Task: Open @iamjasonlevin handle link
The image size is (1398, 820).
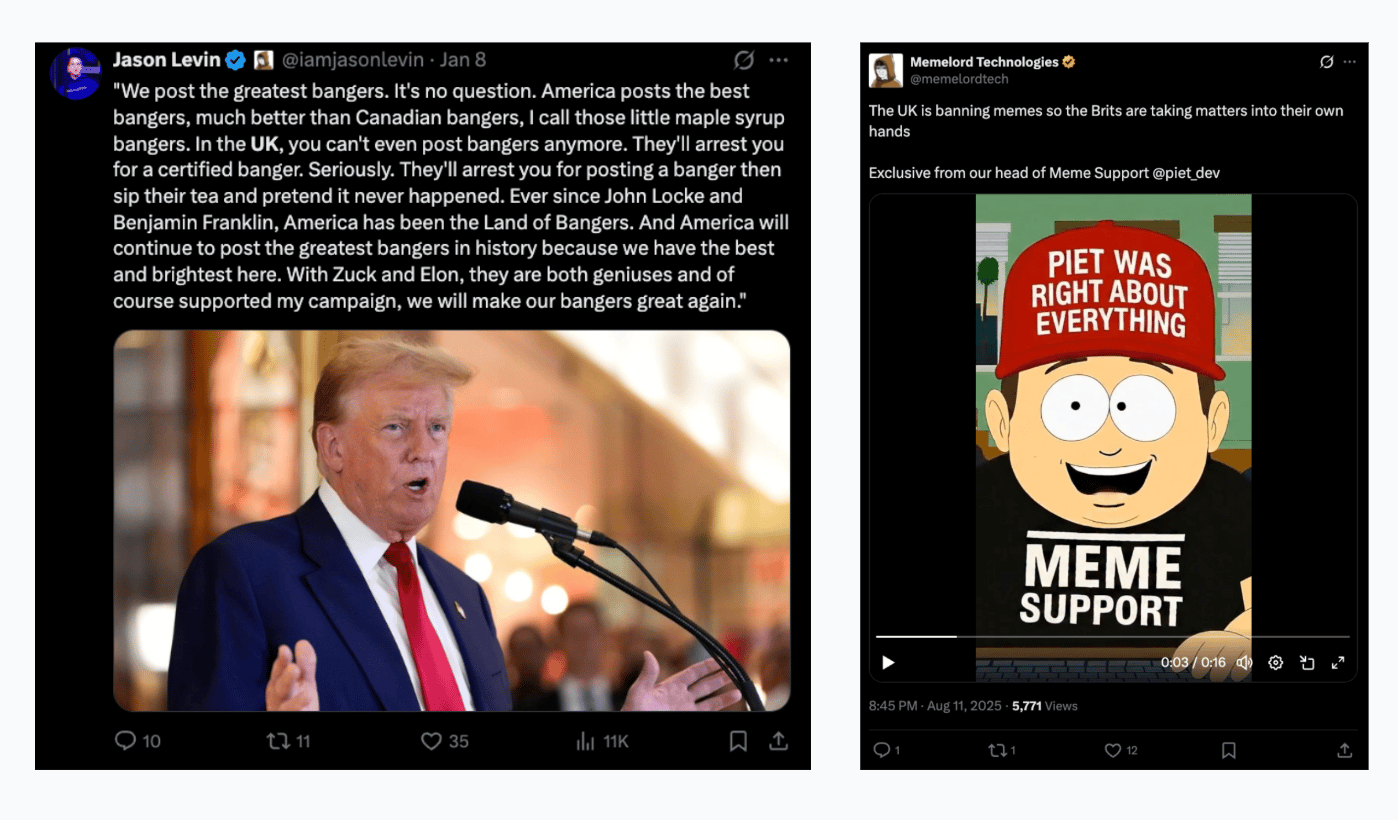Action: (352, 60)
